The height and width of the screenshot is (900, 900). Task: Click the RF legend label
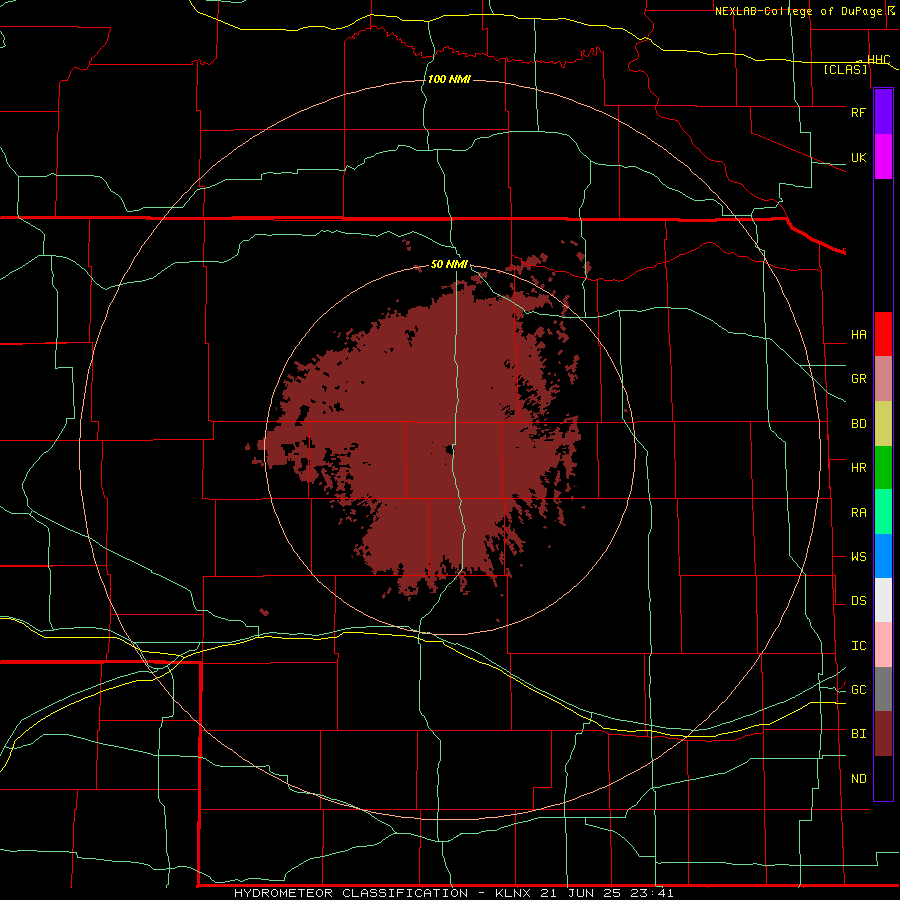point(858,112)
